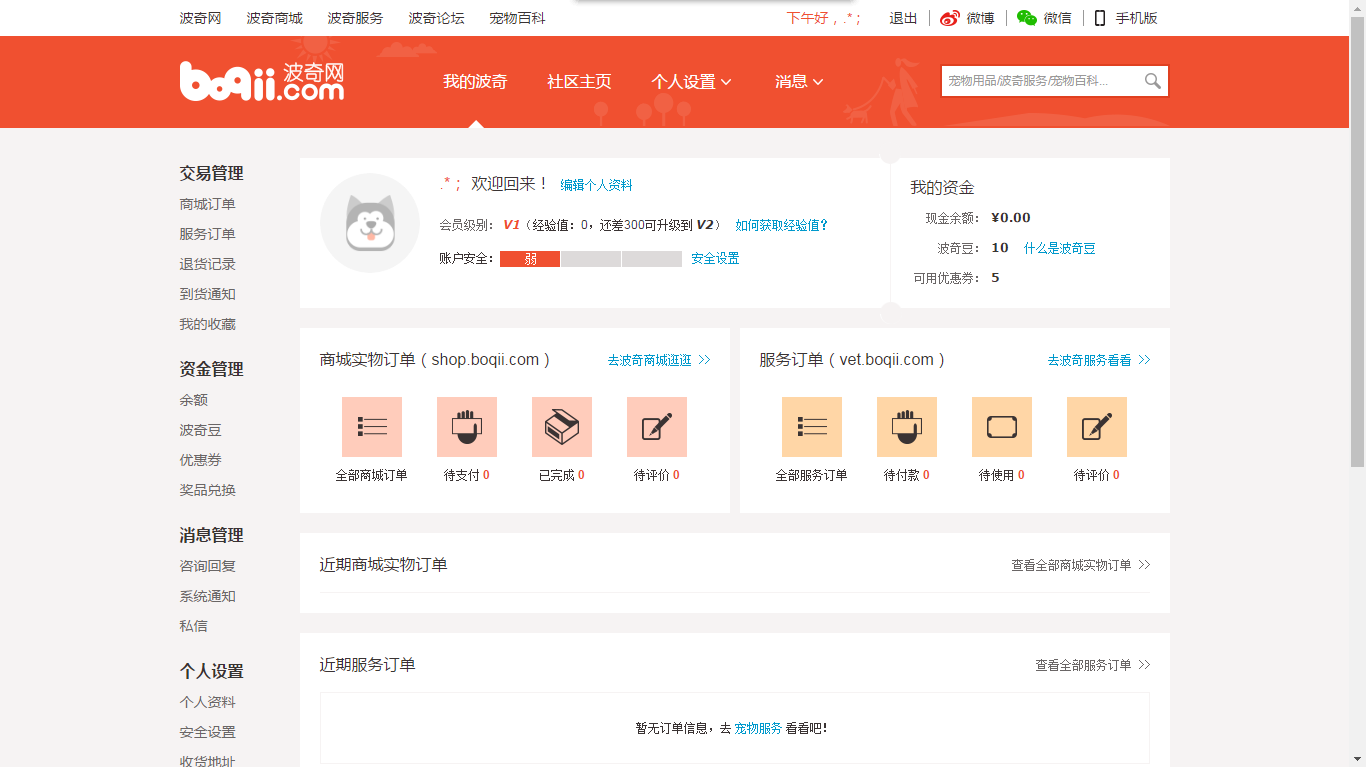The image size is (1366, 767).
Task: Focus the search input field
Action: coord(1041,81)
